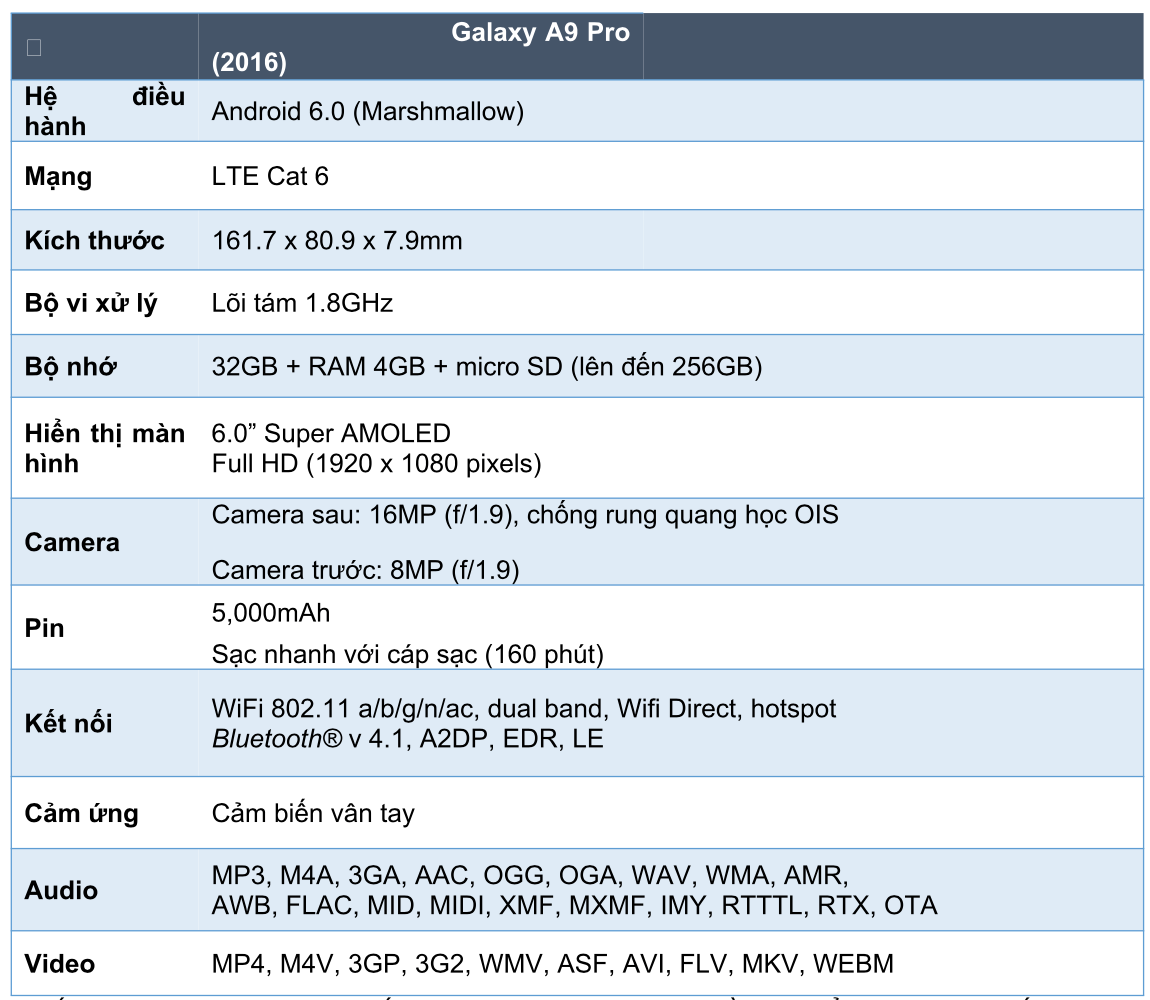Viewport: 1150px width, 1000px height.
Task: Select the 'Pin' row label
Action: [44, 628]
